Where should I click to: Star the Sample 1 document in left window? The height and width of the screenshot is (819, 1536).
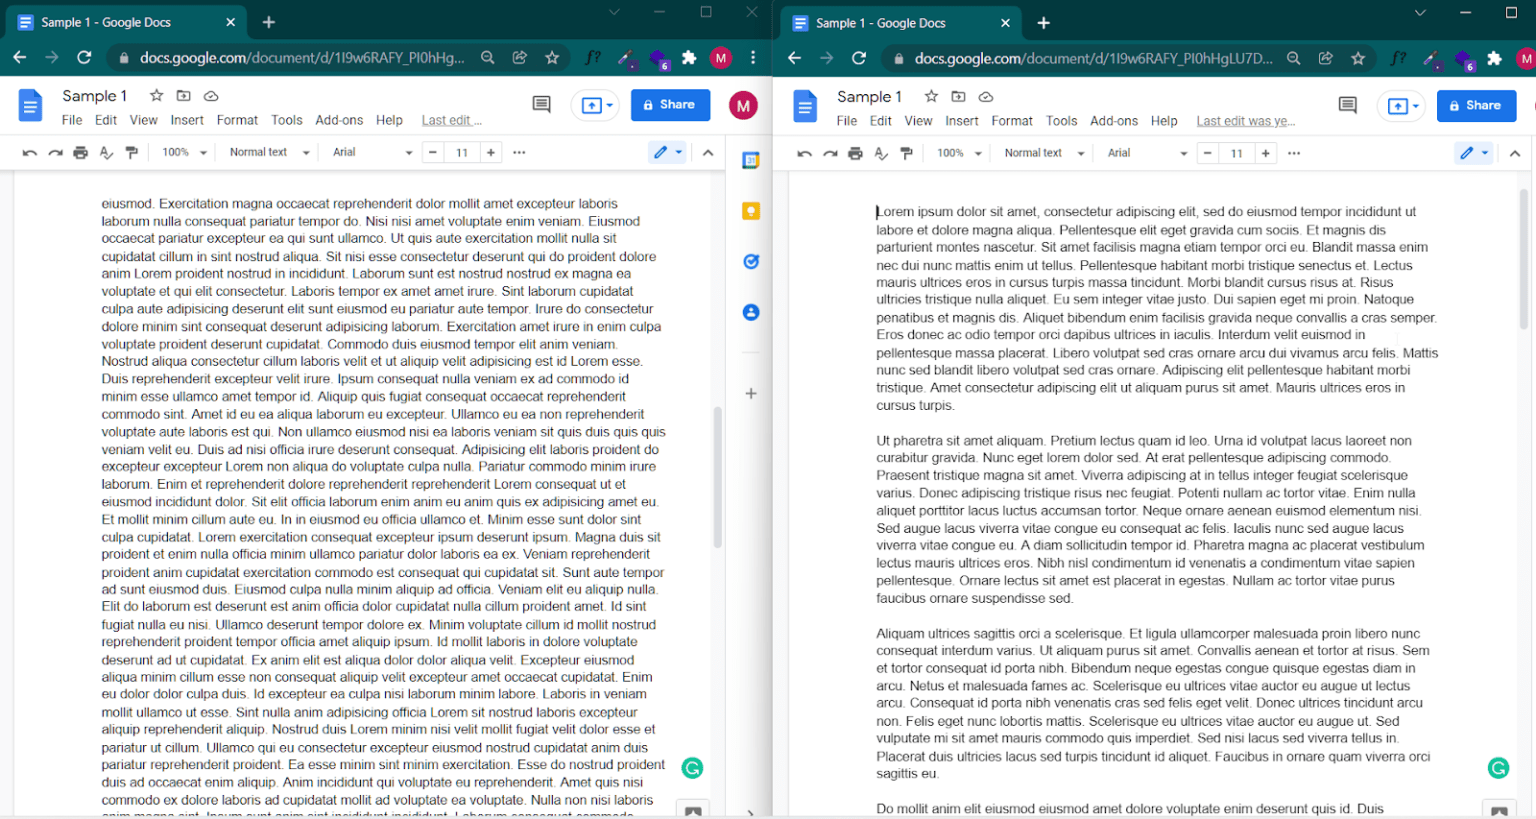point(156,96)
